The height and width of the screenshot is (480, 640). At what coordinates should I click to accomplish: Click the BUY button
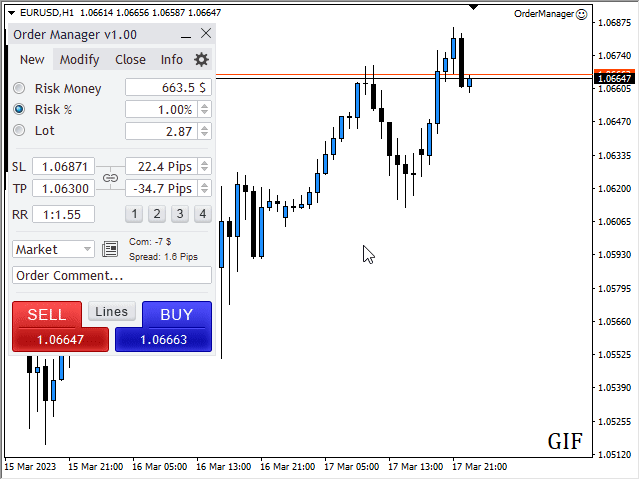click(177, 315)
